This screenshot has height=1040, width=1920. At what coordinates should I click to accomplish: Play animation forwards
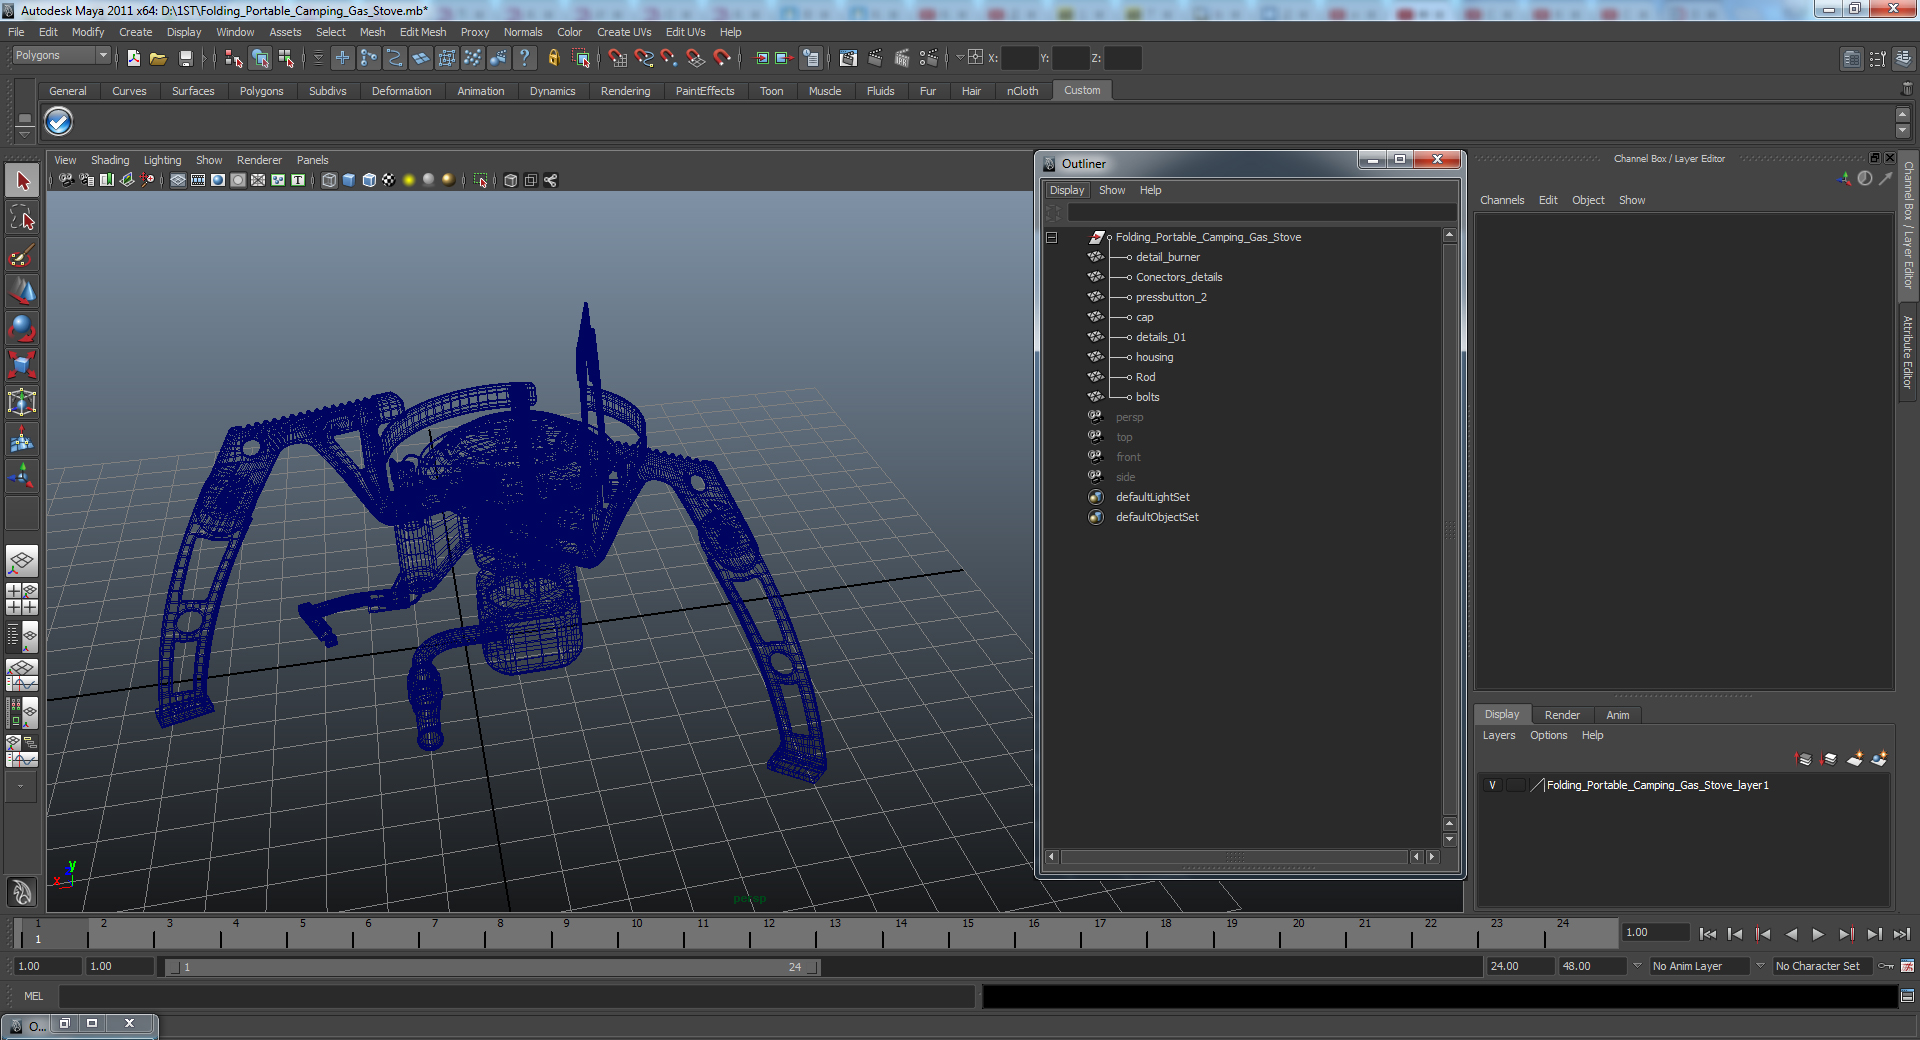pyautogui.click(x=1818, y=934)
